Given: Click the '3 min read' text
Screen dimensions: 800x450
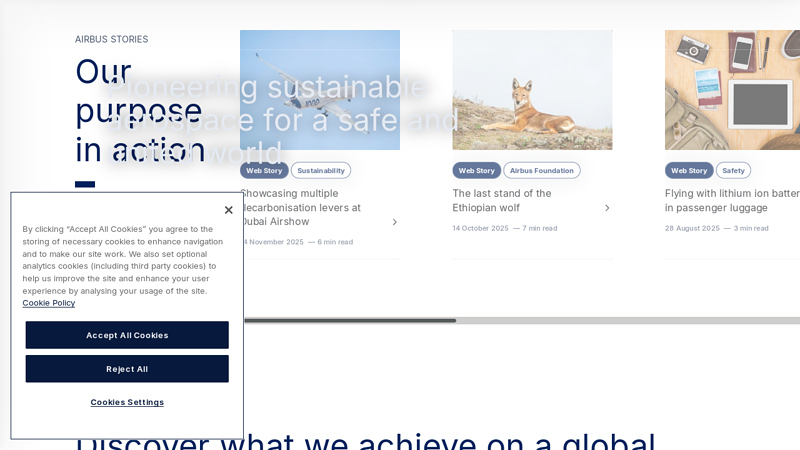Looking at the screenshot, I should coord(751,228).
